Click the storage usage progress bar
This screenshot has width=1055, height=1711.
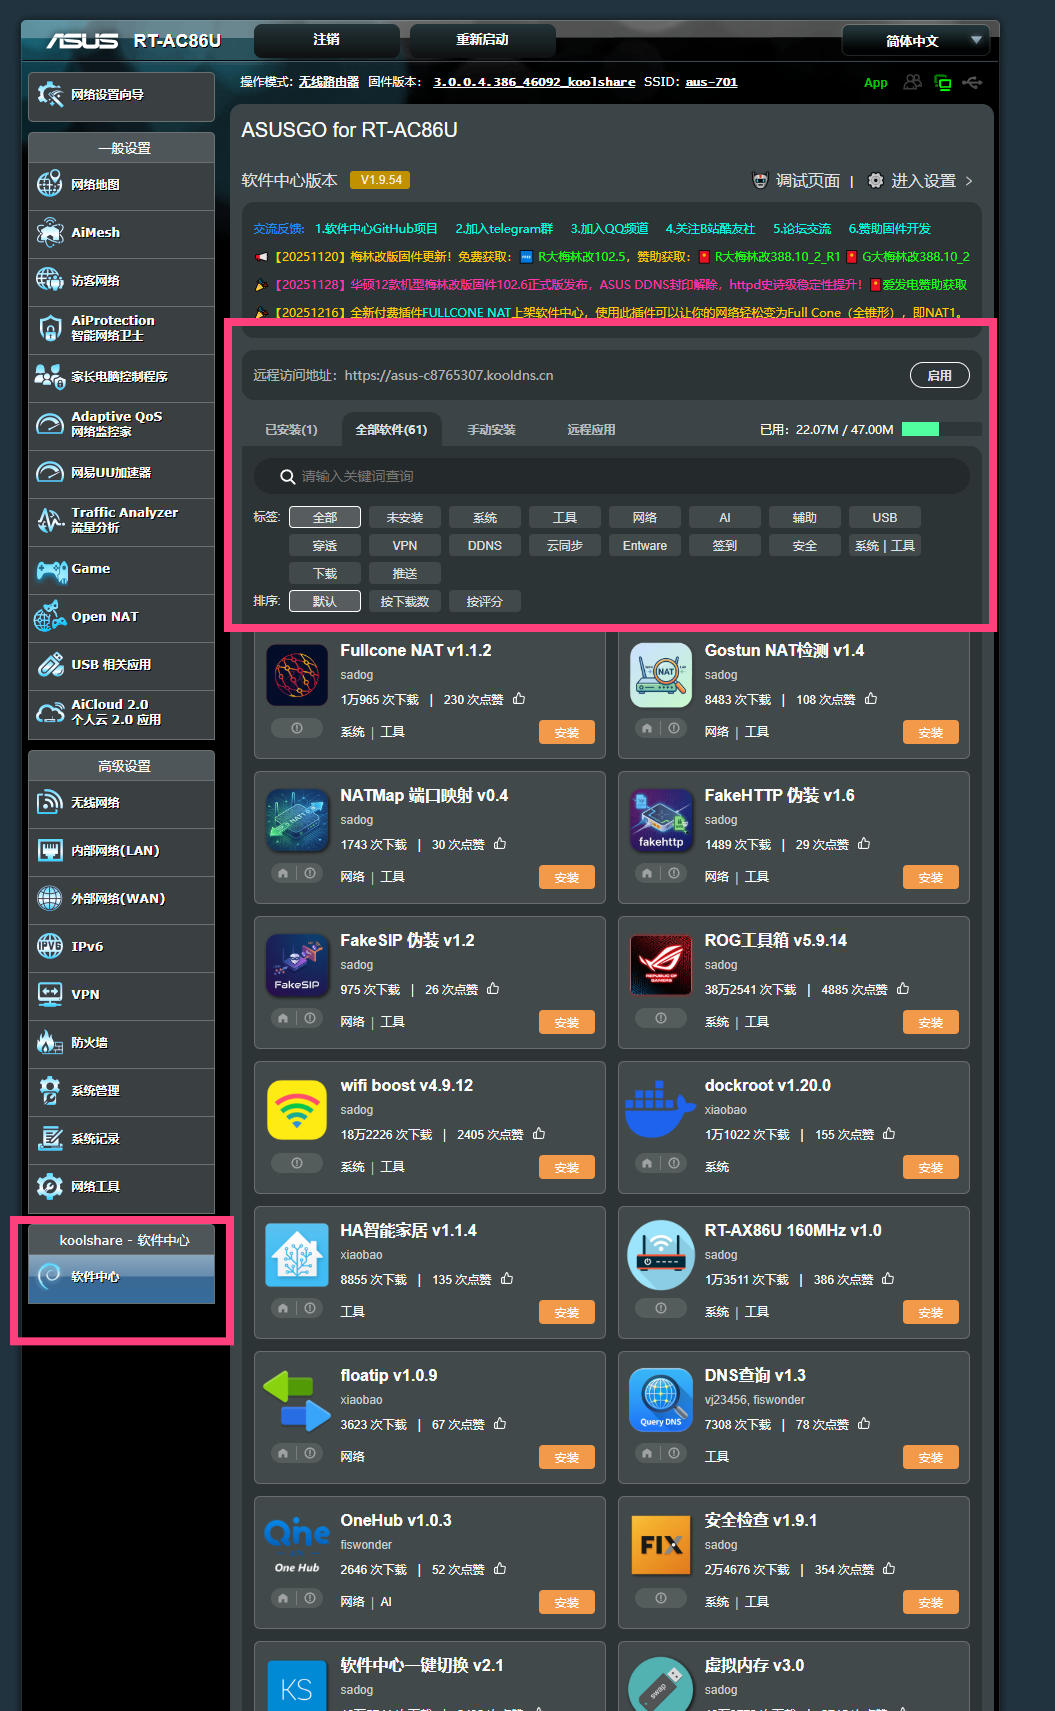pyautogui.click(x=940, y=429)
